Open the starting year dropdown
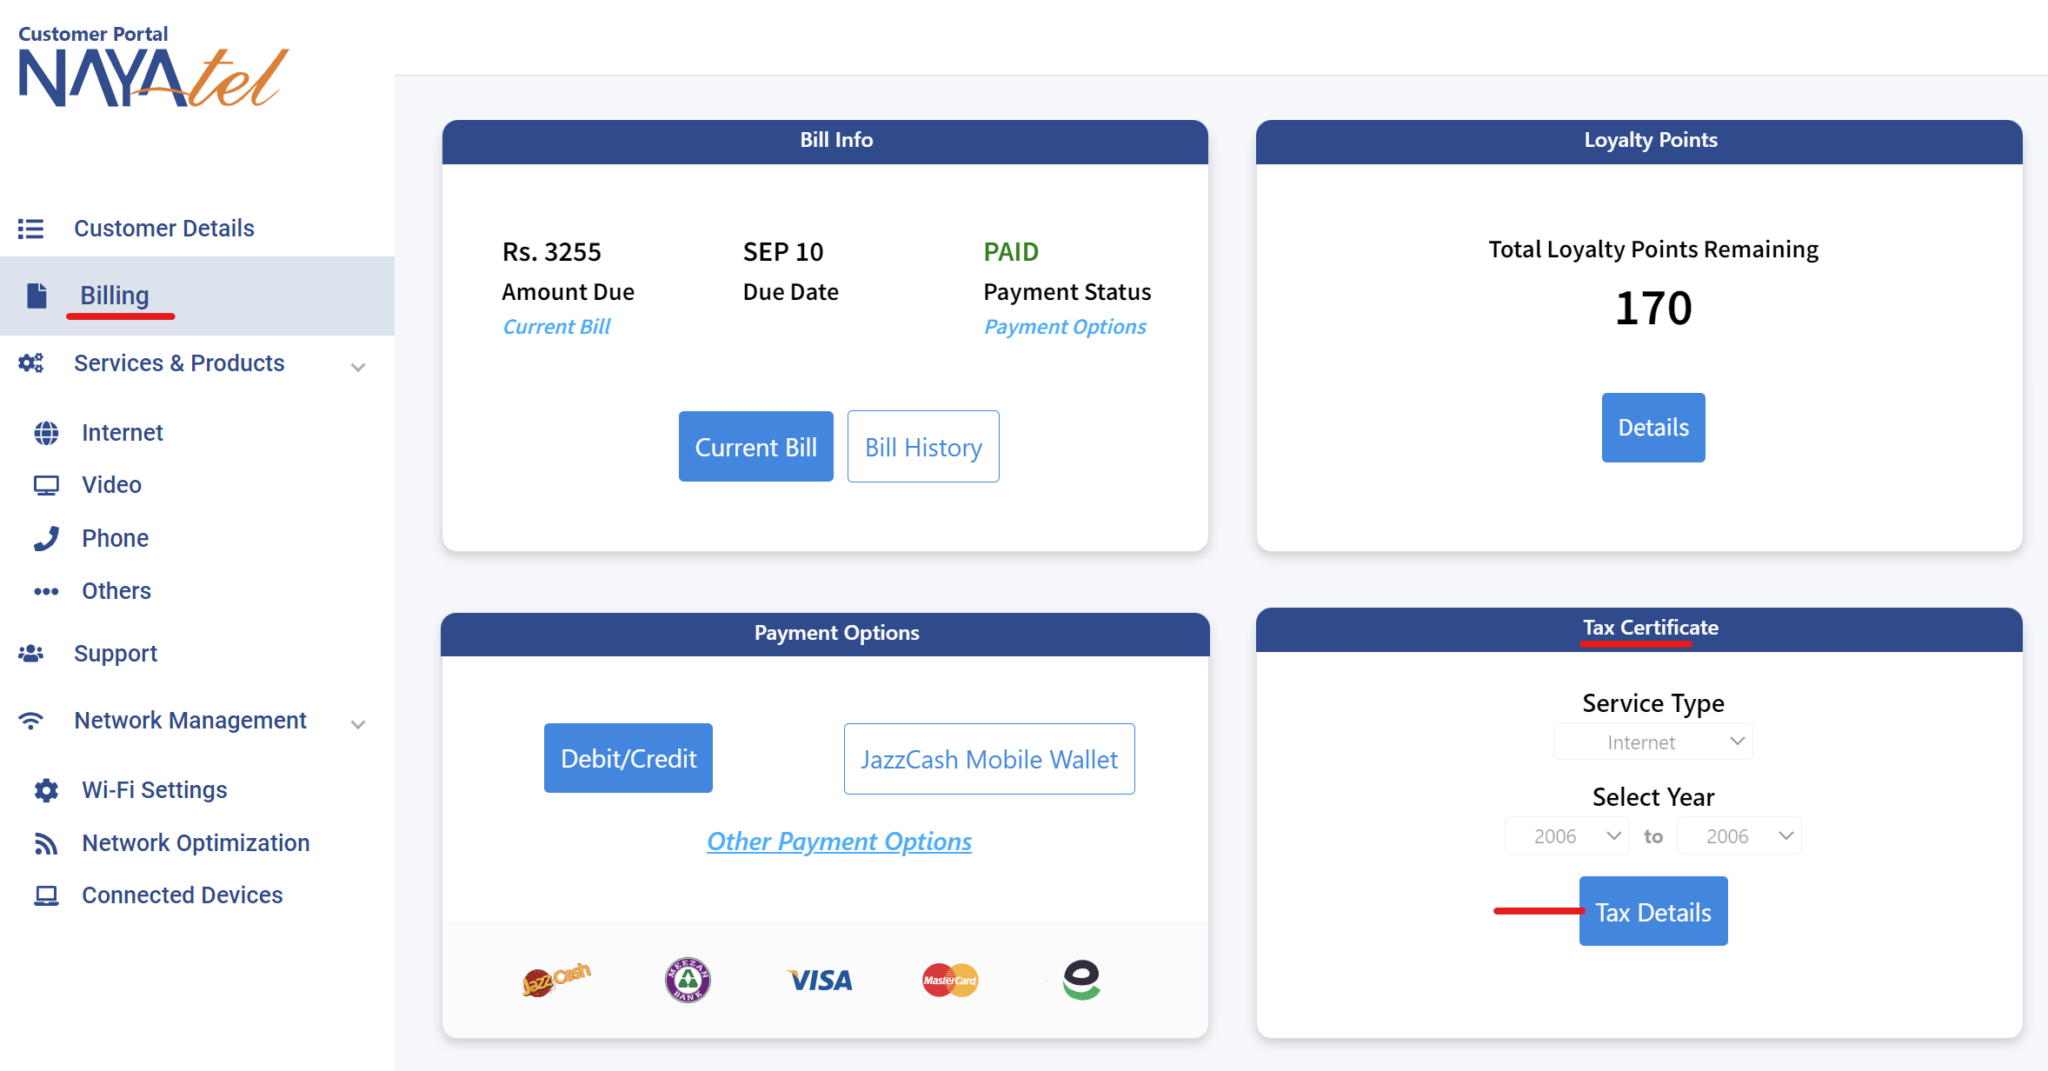The image size is (2048, 1071). pos(1567,836)
